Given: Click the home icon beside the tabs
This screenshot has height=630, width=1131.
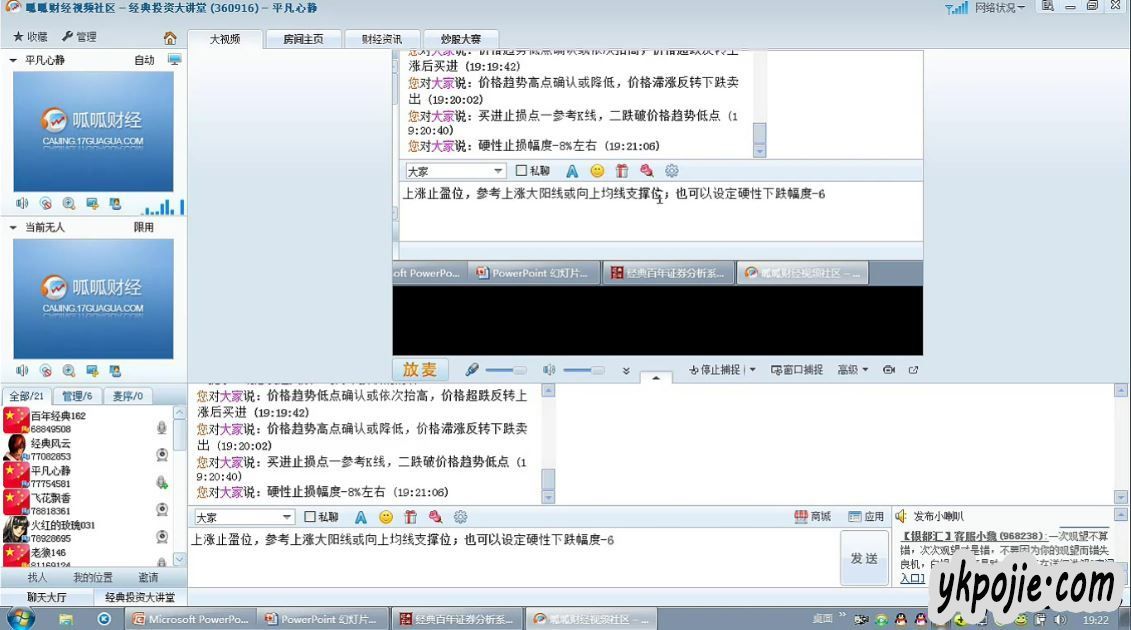Looking at the screenshot, I should click(x=170, y=38).
